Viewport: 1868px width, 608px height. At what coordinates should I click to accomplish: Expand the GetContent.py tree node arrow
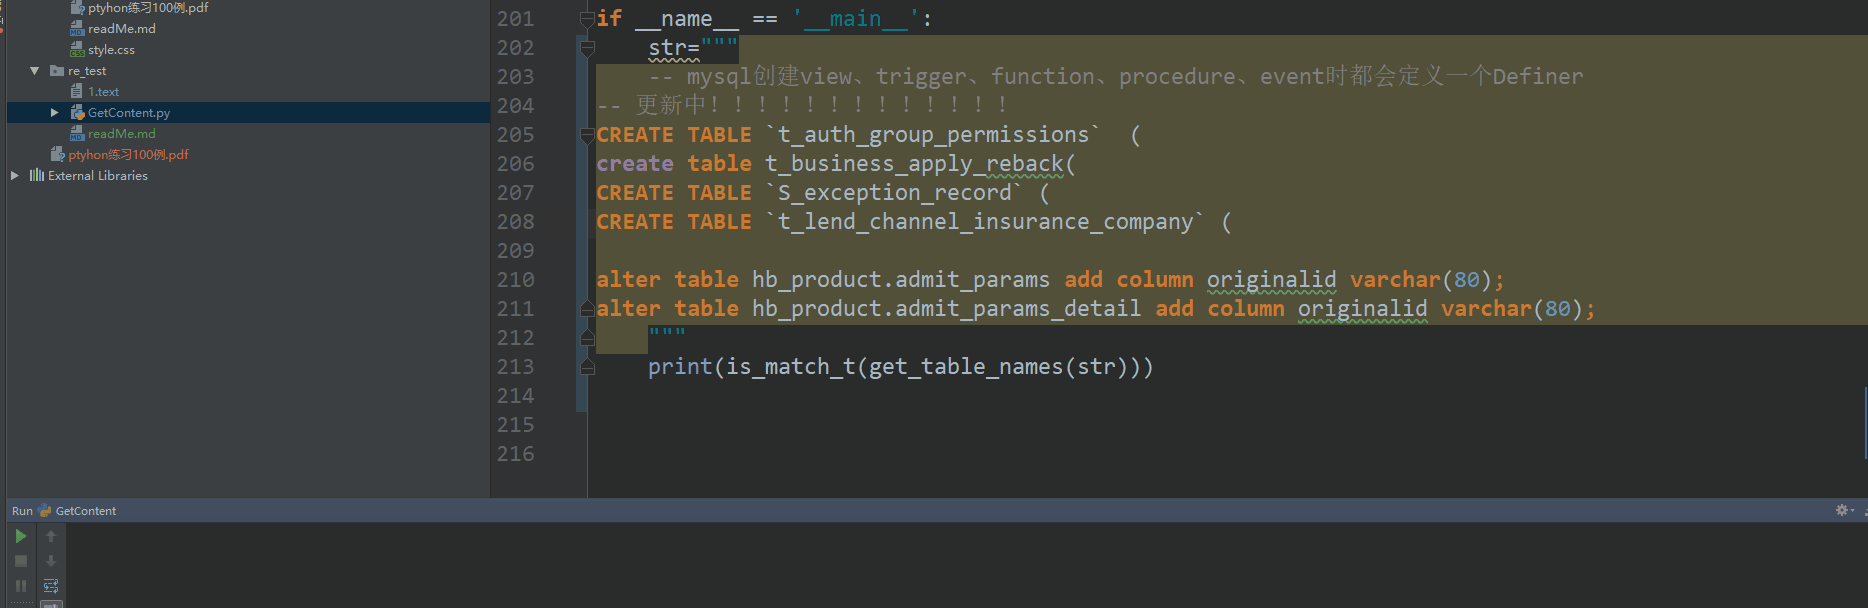55,113
